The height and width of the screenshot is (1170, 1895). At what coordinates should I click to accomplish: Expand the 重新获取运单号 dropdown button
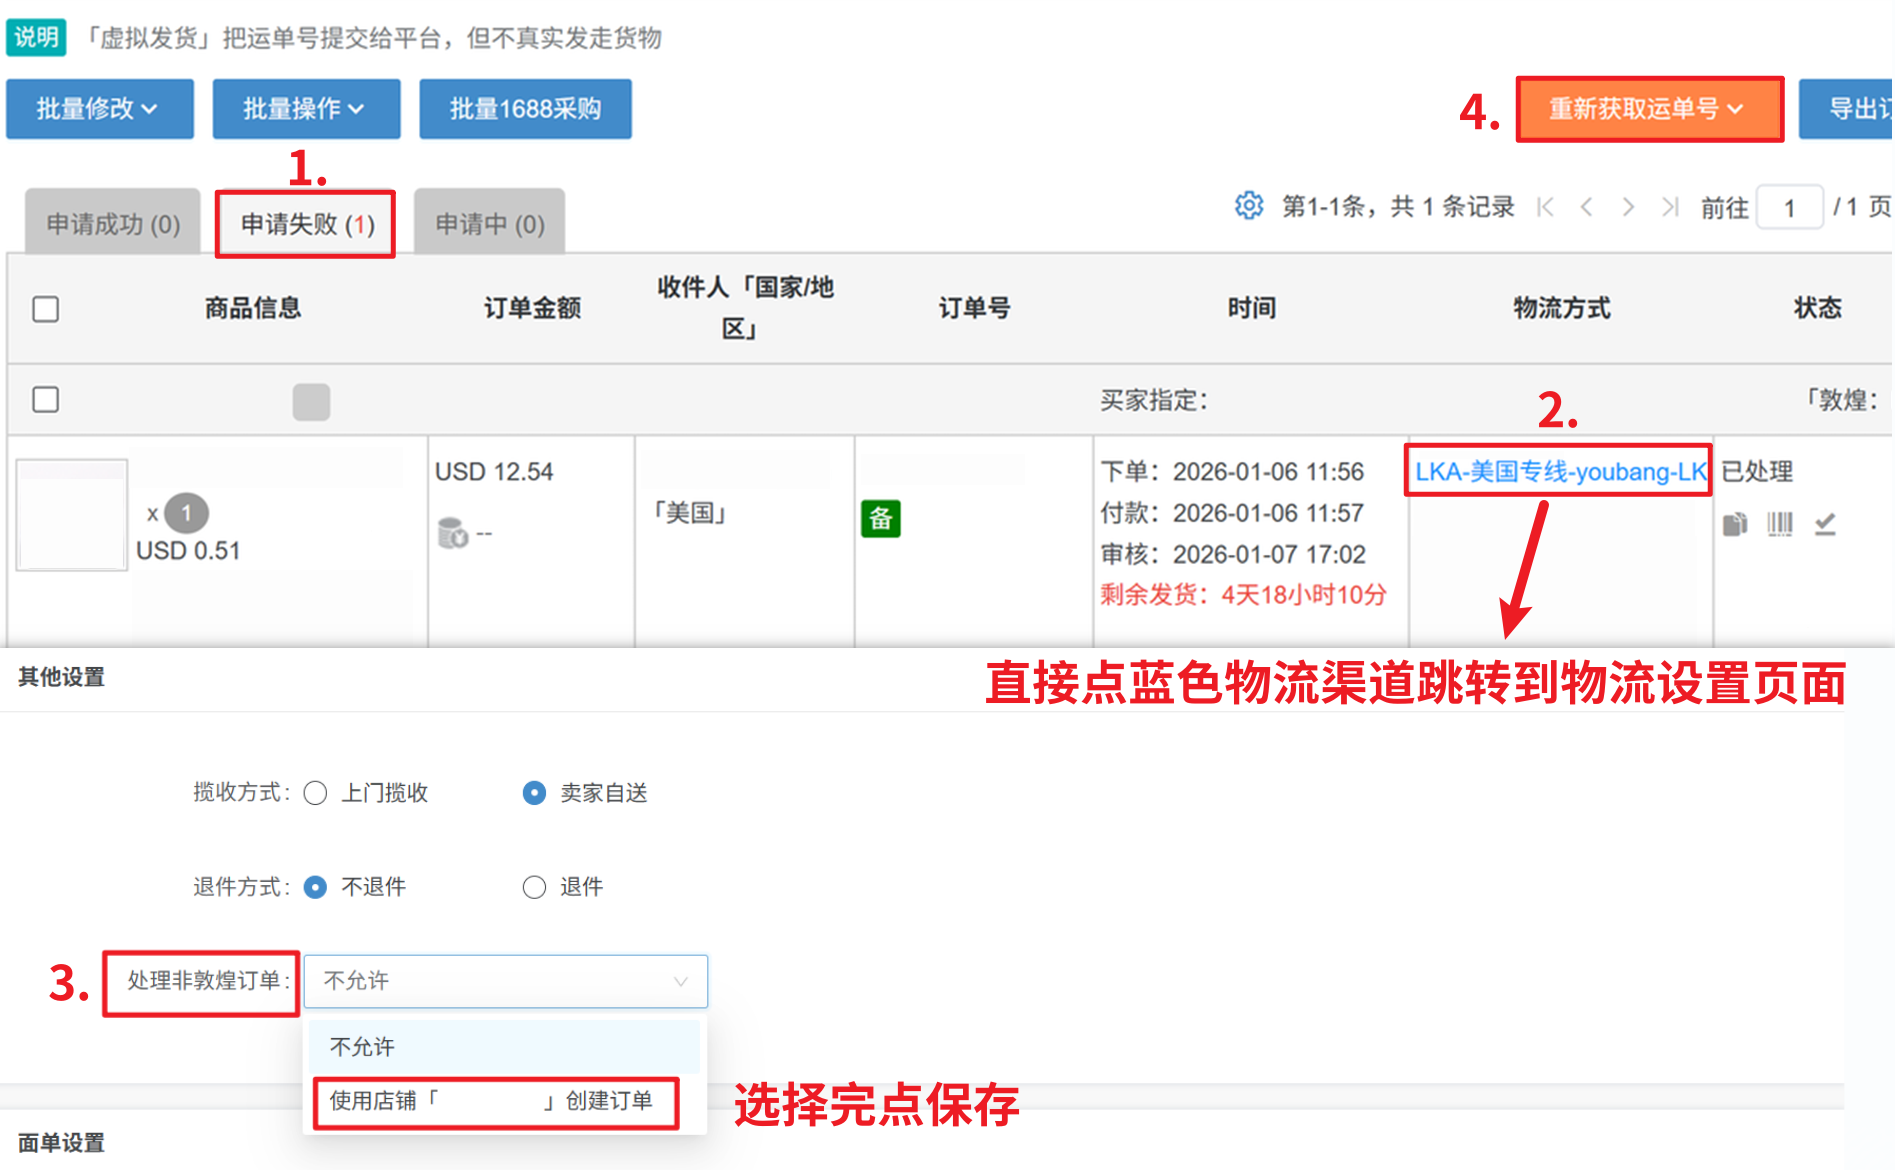coord(1649,109)
